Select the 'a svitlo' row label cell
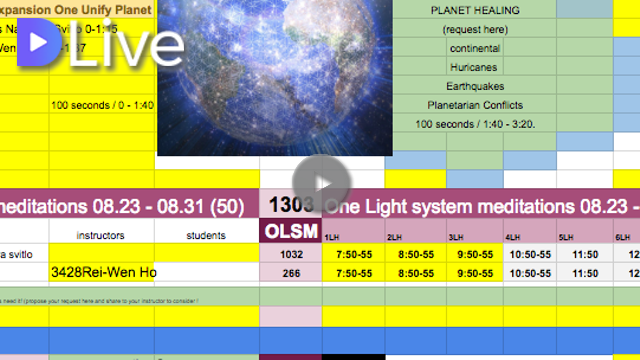This screenshot has height=360, width=640. coord(24,254)
